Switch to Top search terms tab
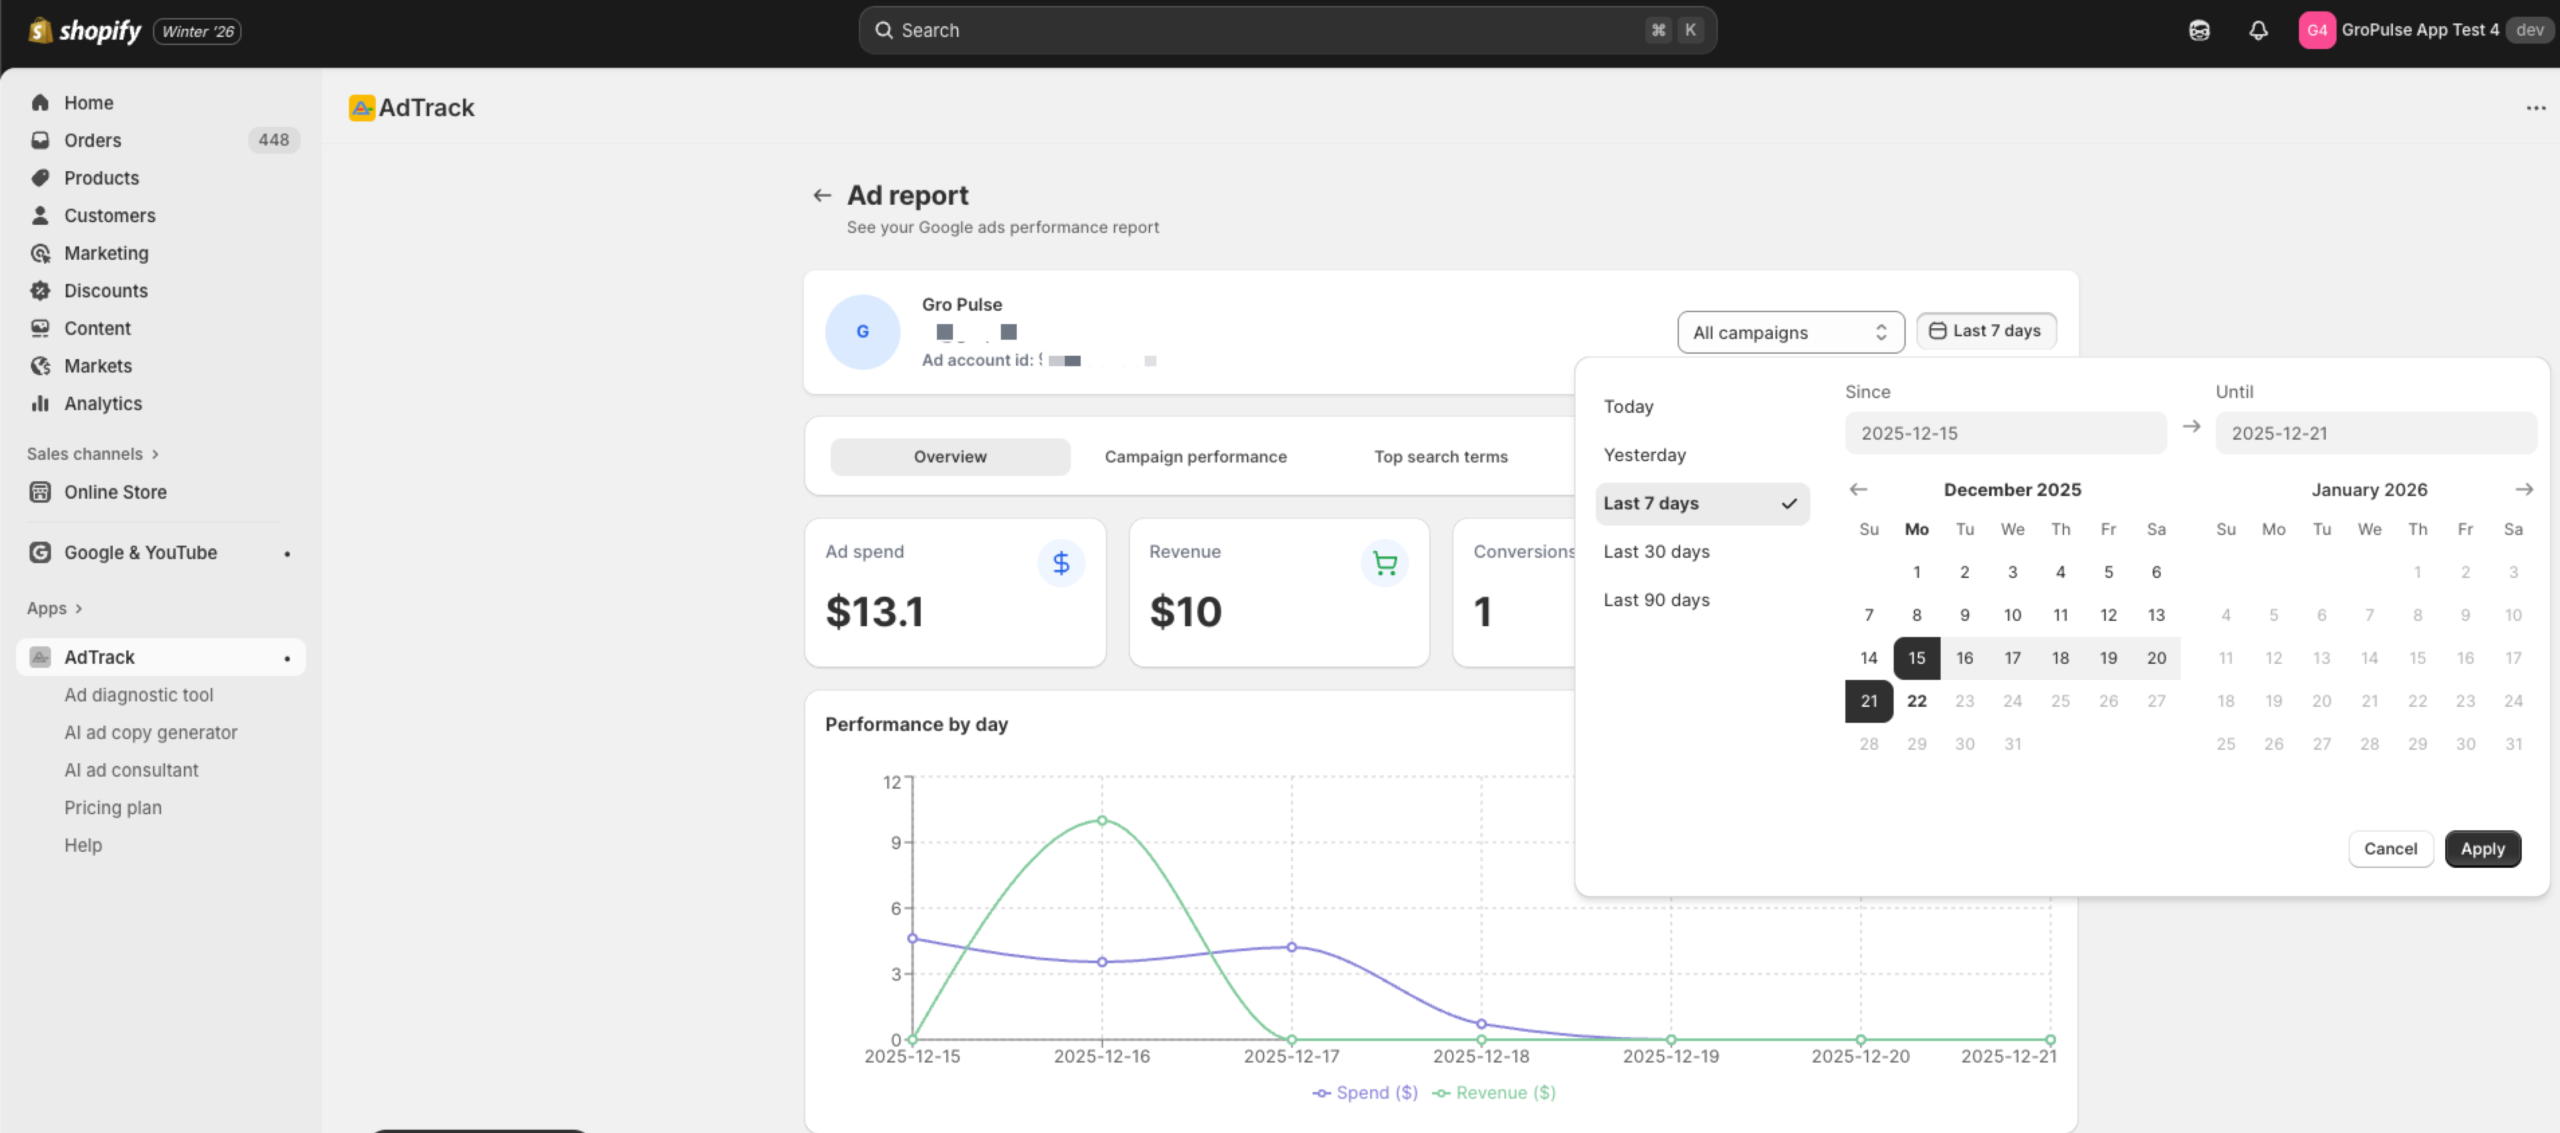 coord(1440,456)
